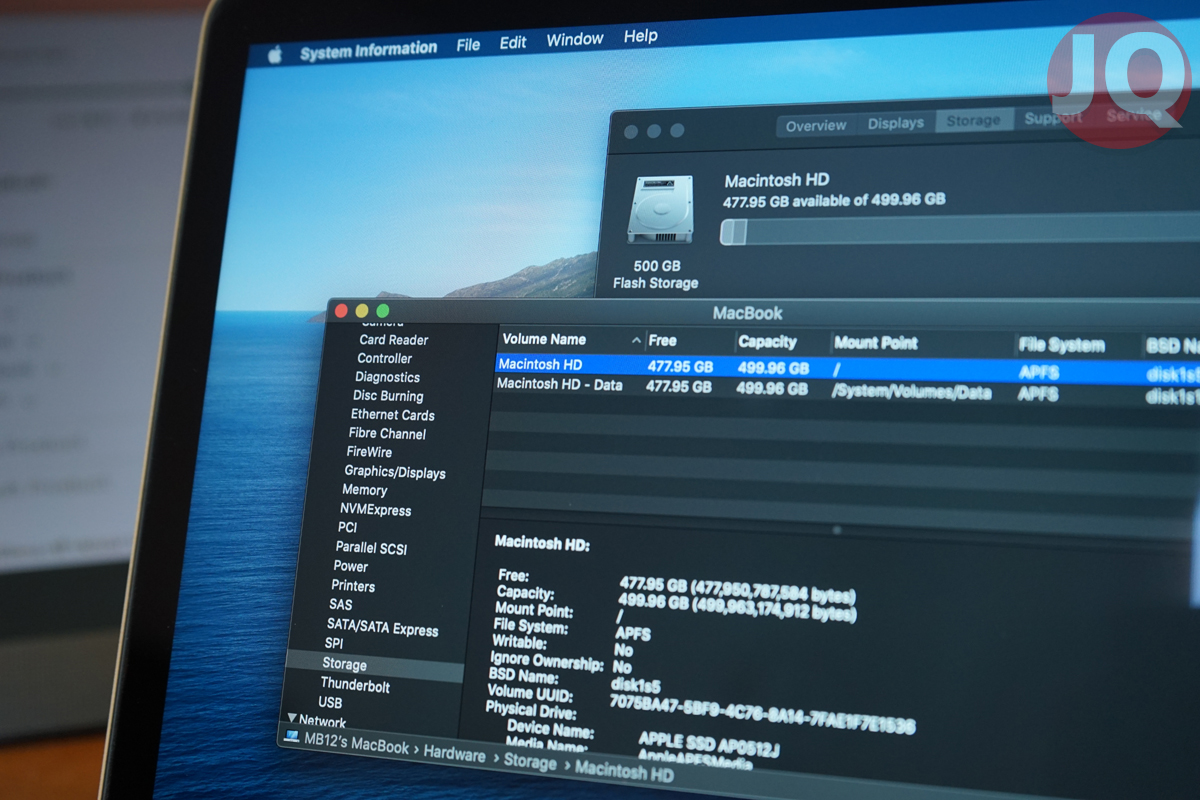Open the System Information menu

coord(368,50)
